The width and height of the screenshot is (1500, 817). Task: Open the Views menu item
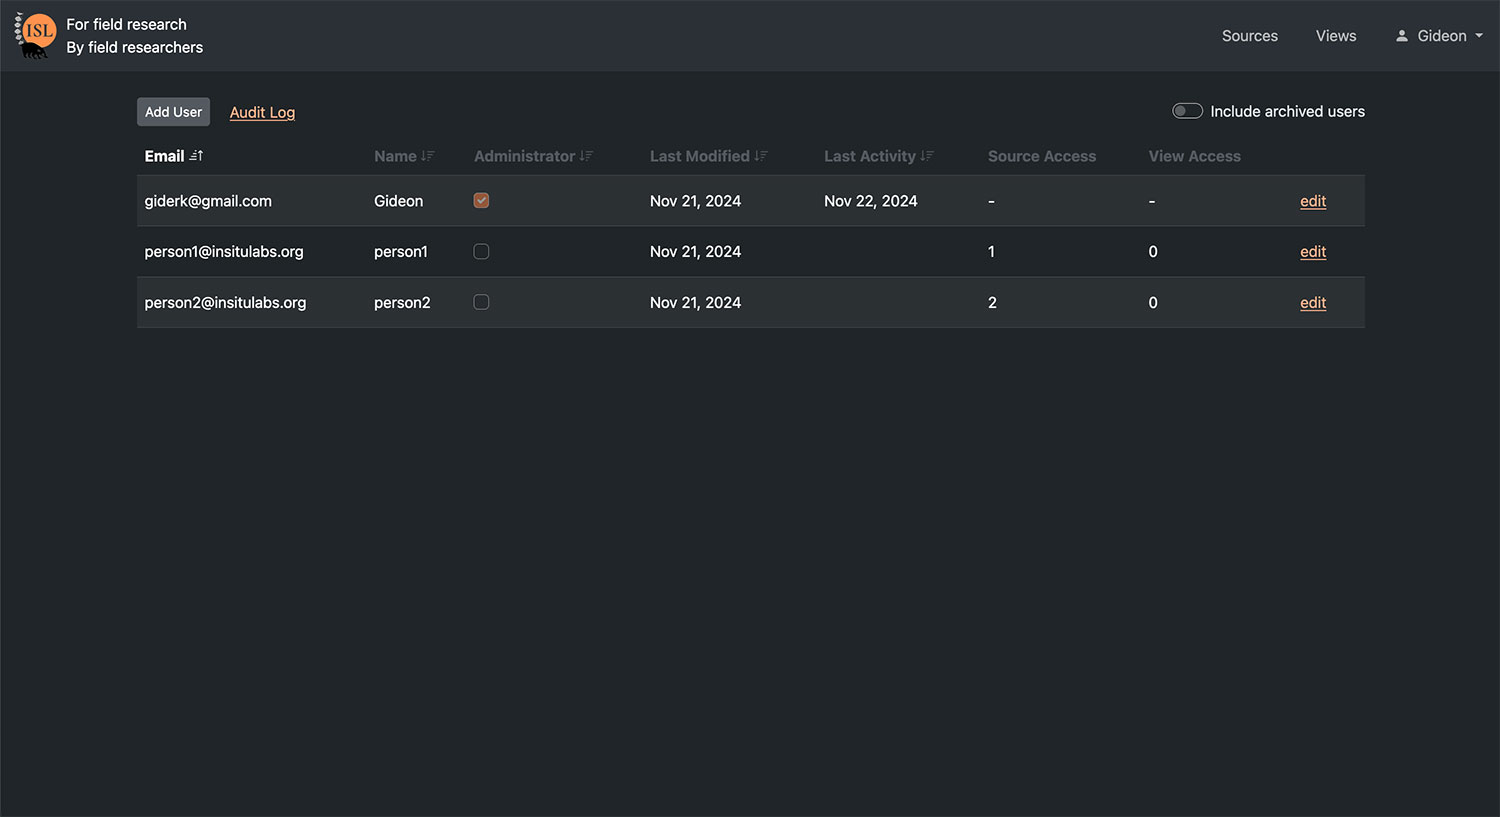point(1335,36)
